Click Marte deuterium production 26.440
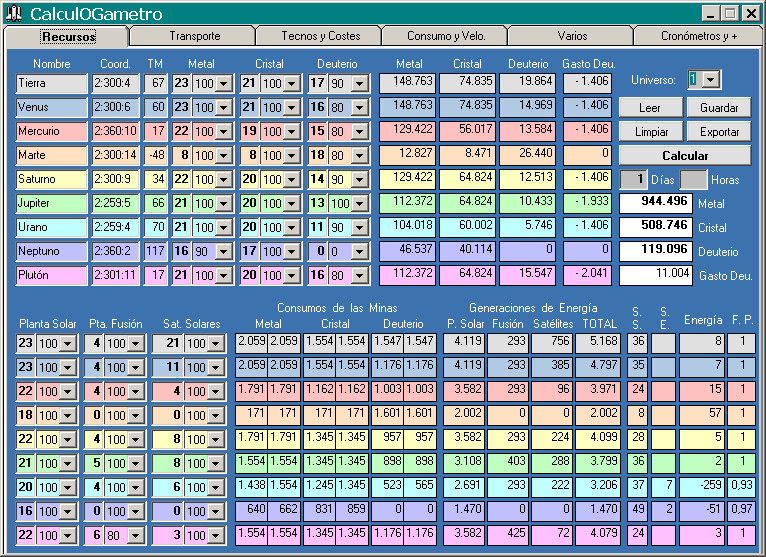This screenshot has height=557, width=766. click(528, 155)
